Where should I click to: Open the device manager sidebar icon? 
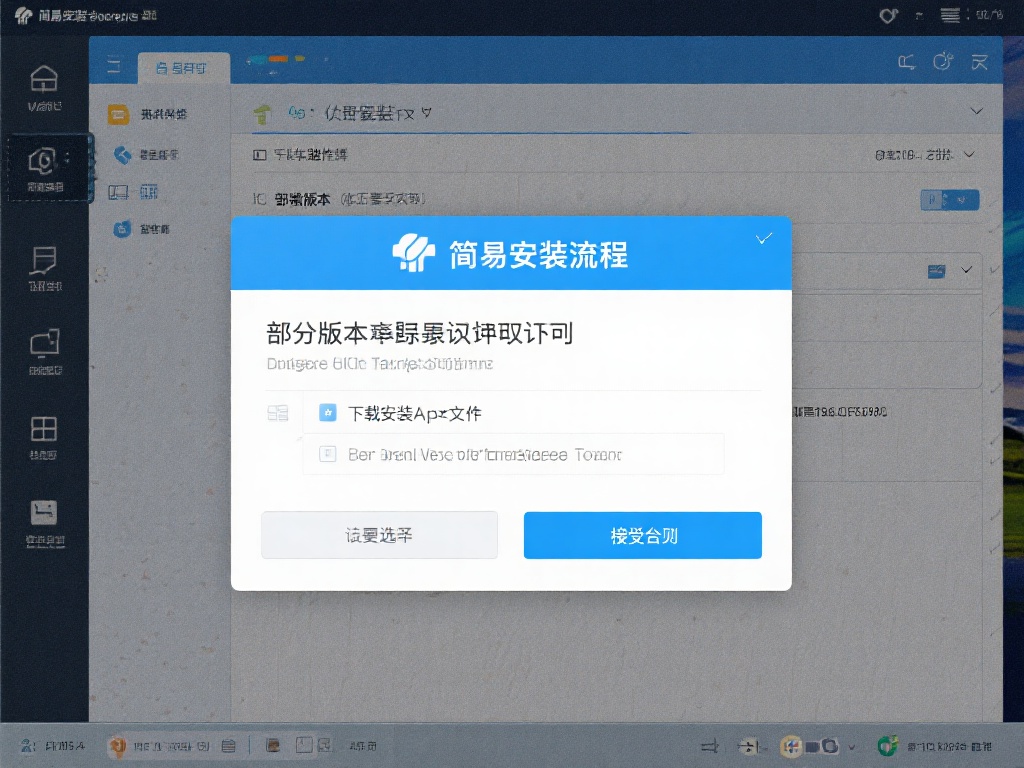point(43,162)
